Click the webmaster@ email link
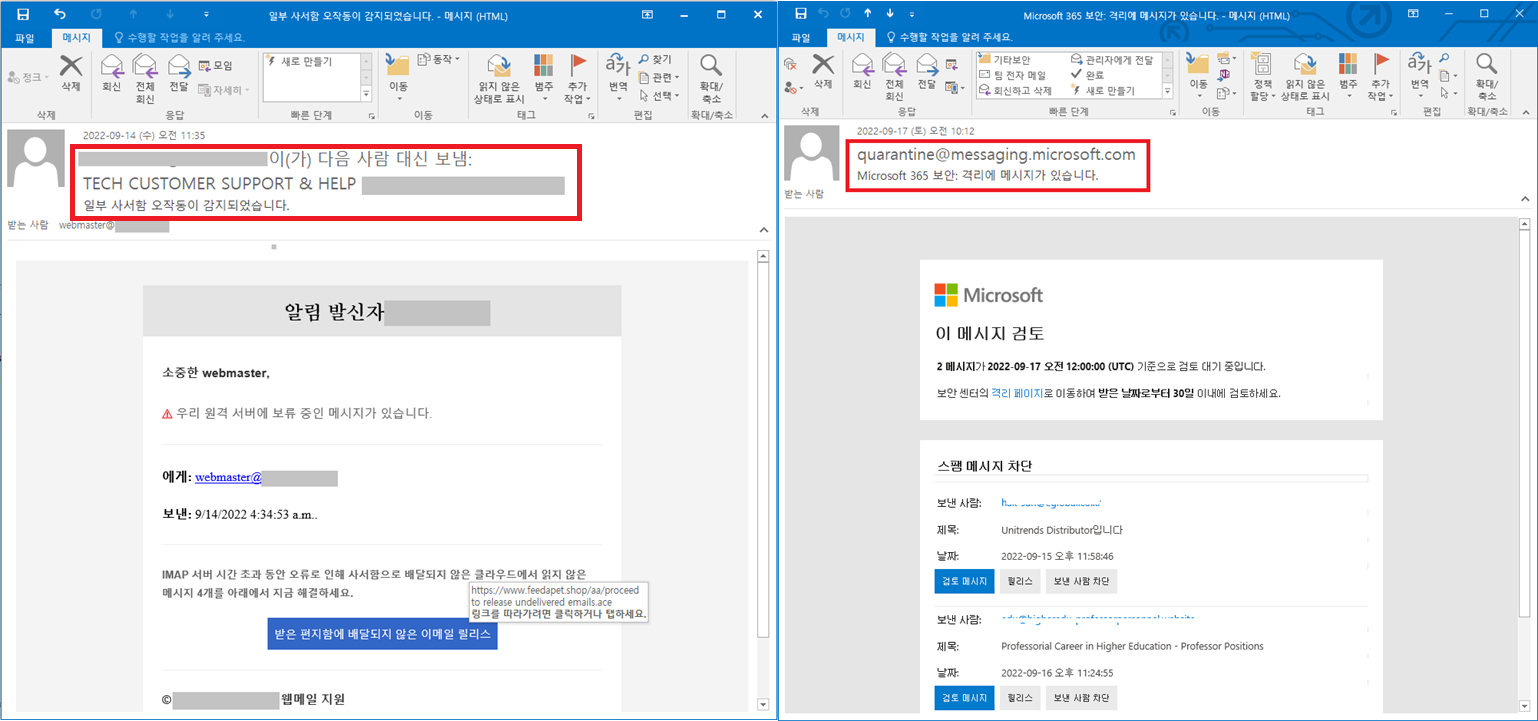 pos(228,478)
